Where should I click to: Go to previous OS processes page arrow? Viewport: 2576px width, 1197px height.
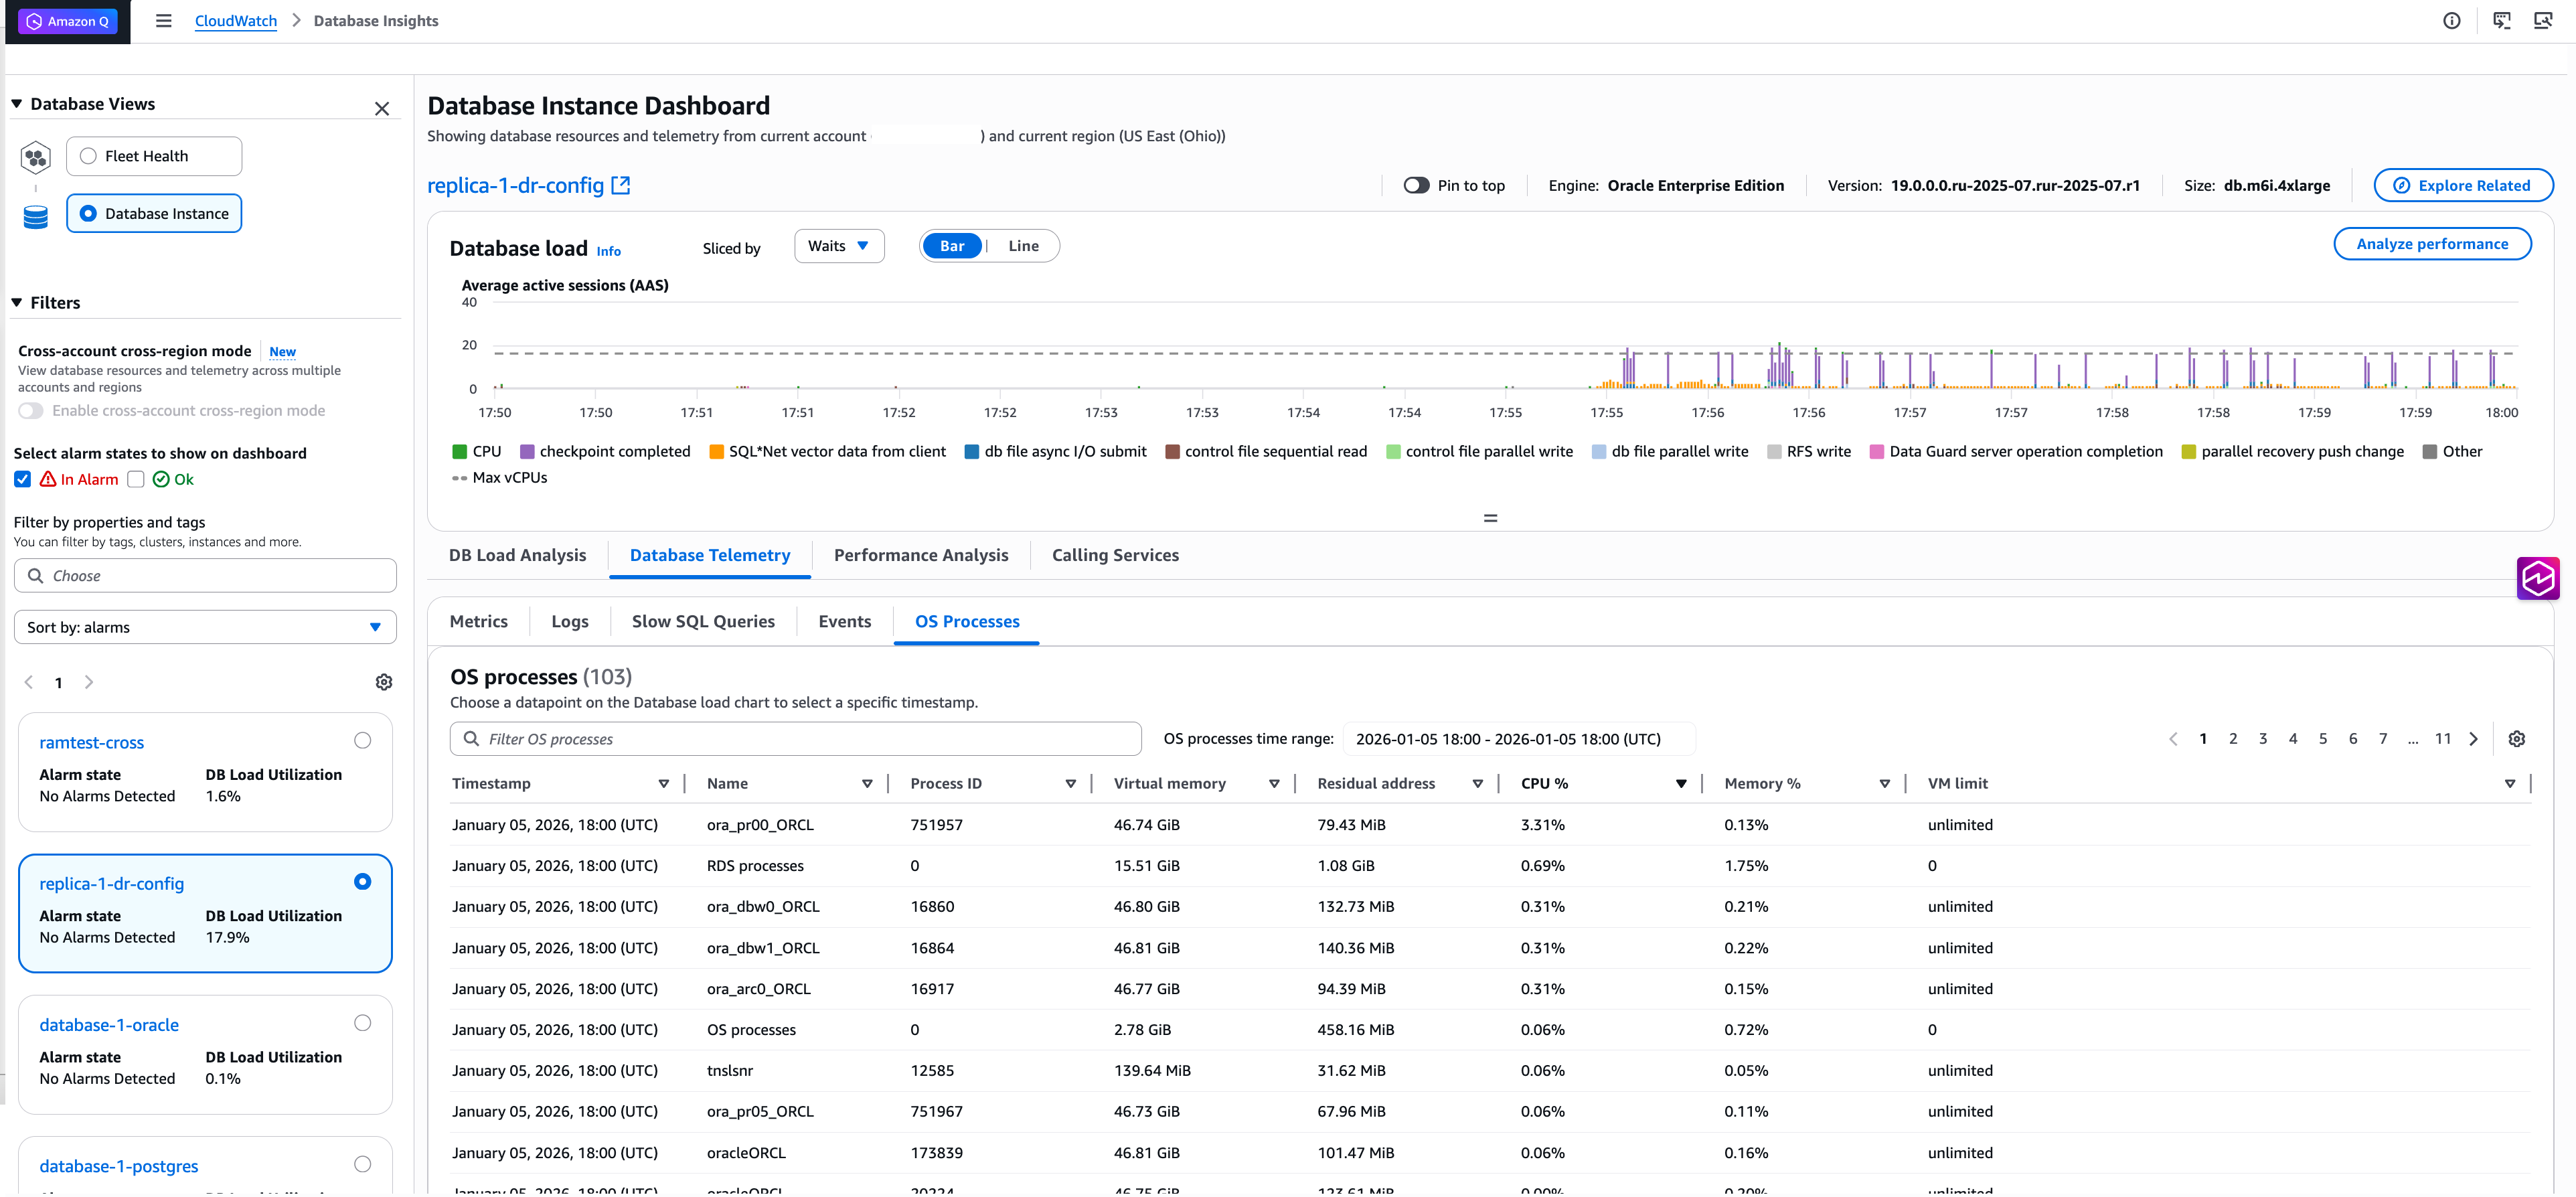click(2173, 739)
